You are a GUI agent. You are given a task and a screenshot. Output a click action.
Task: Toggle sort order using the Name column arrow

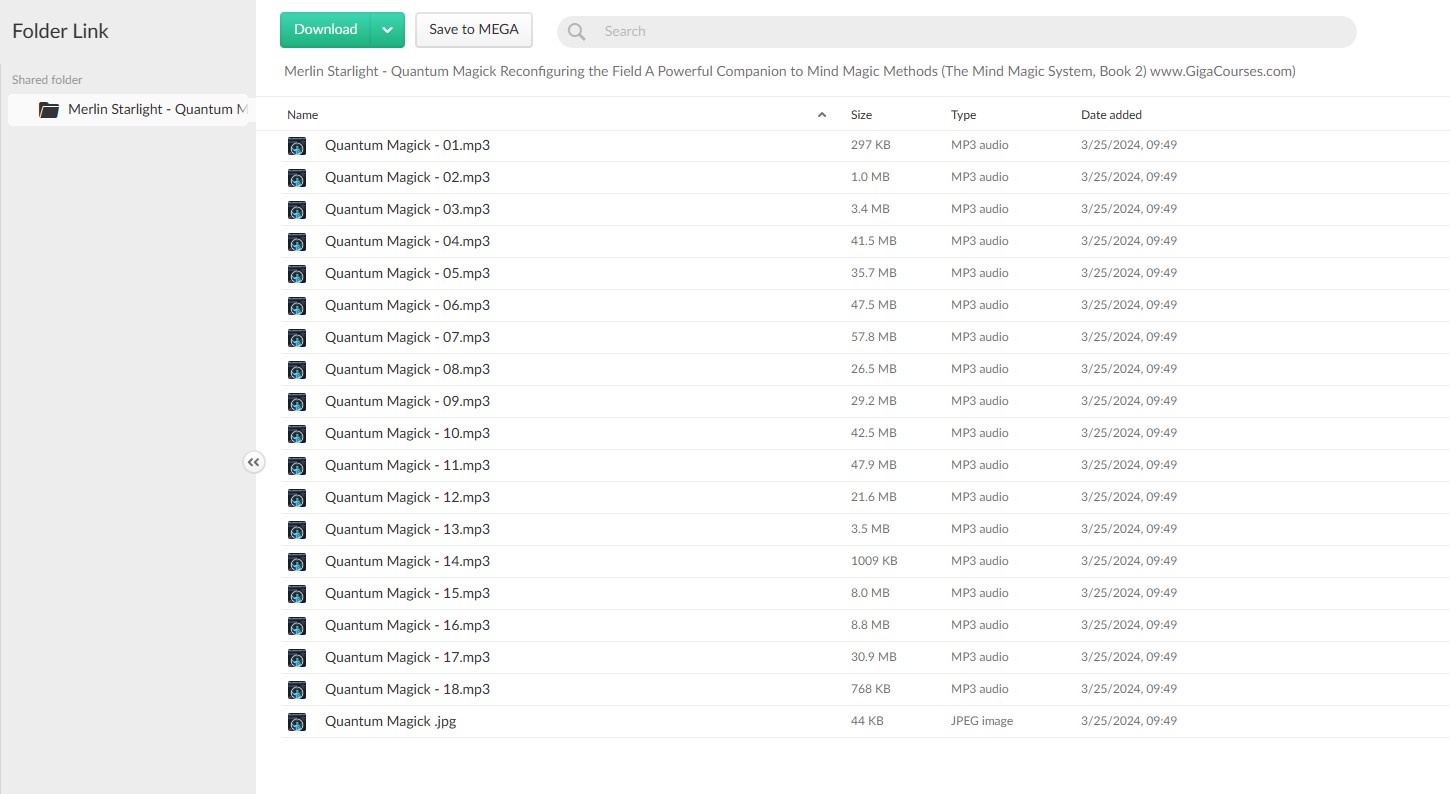click(822, 115)
